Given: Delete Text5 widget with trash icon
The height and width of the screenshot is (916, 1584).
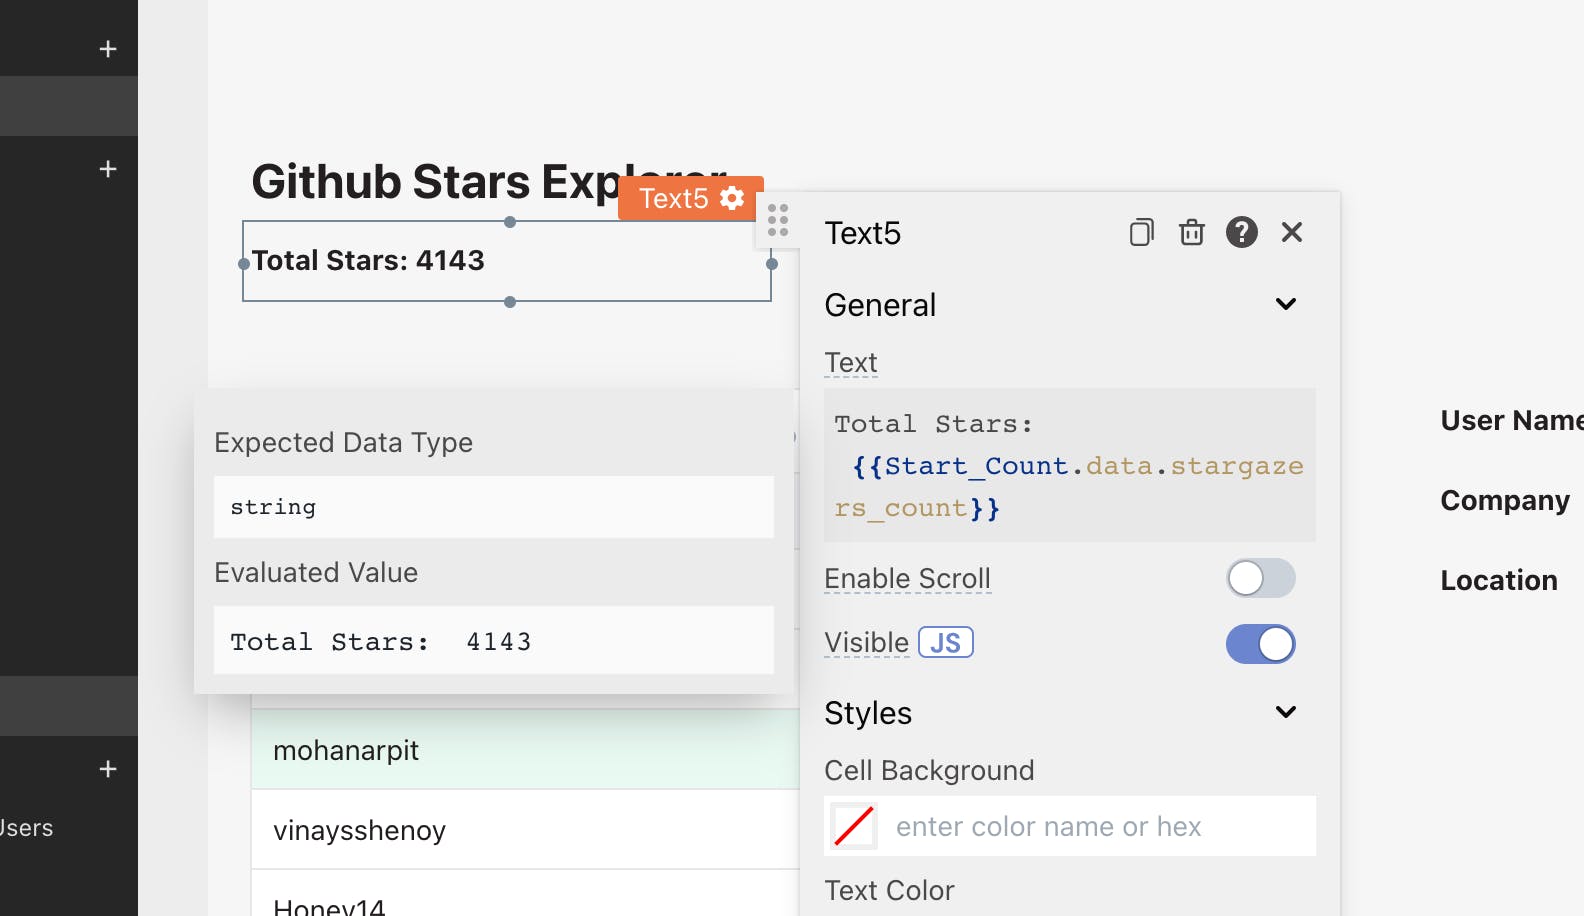Looking at the screenshot, I should (1191, 232).
